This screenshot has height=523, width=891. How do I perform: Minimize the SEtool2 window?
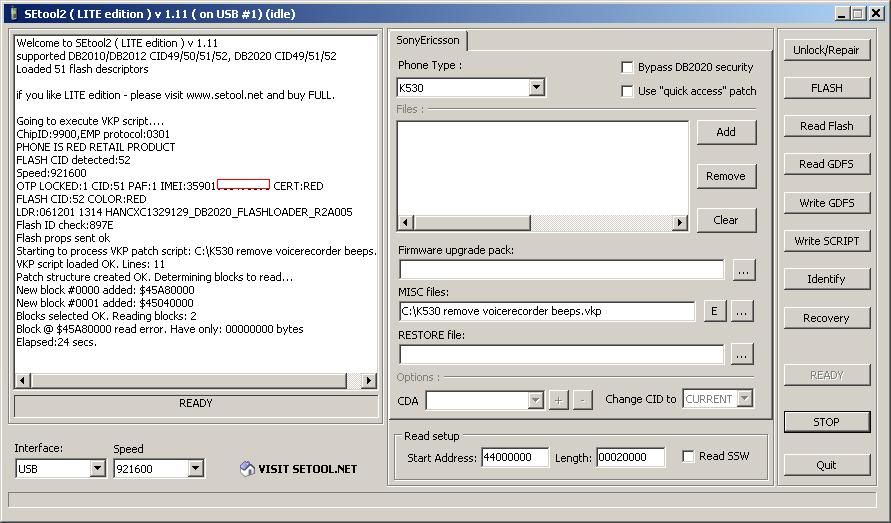tap(842, 14)
